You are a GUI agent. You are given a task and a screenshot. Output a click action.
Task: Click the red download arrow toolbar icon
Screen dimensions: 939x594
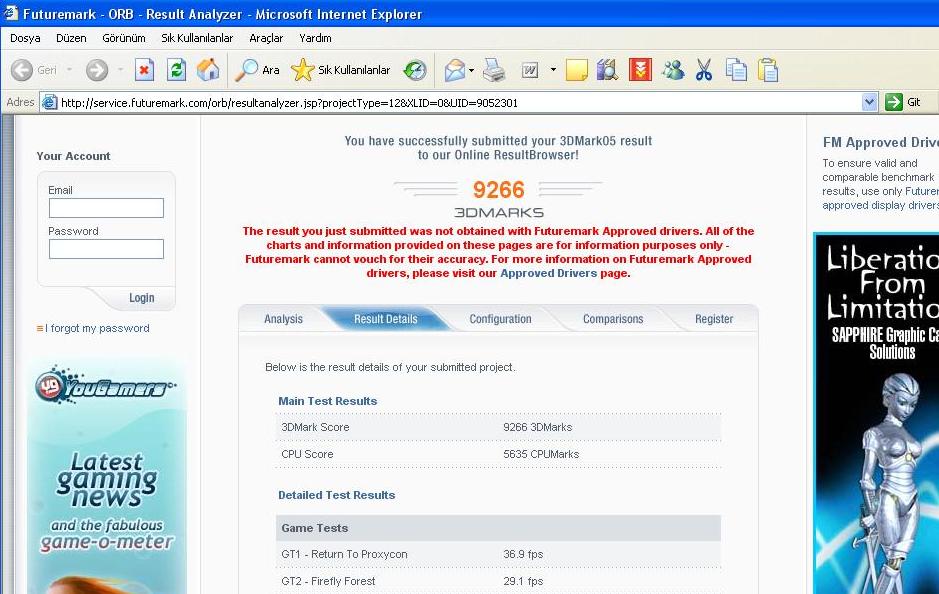pos(640,70)
